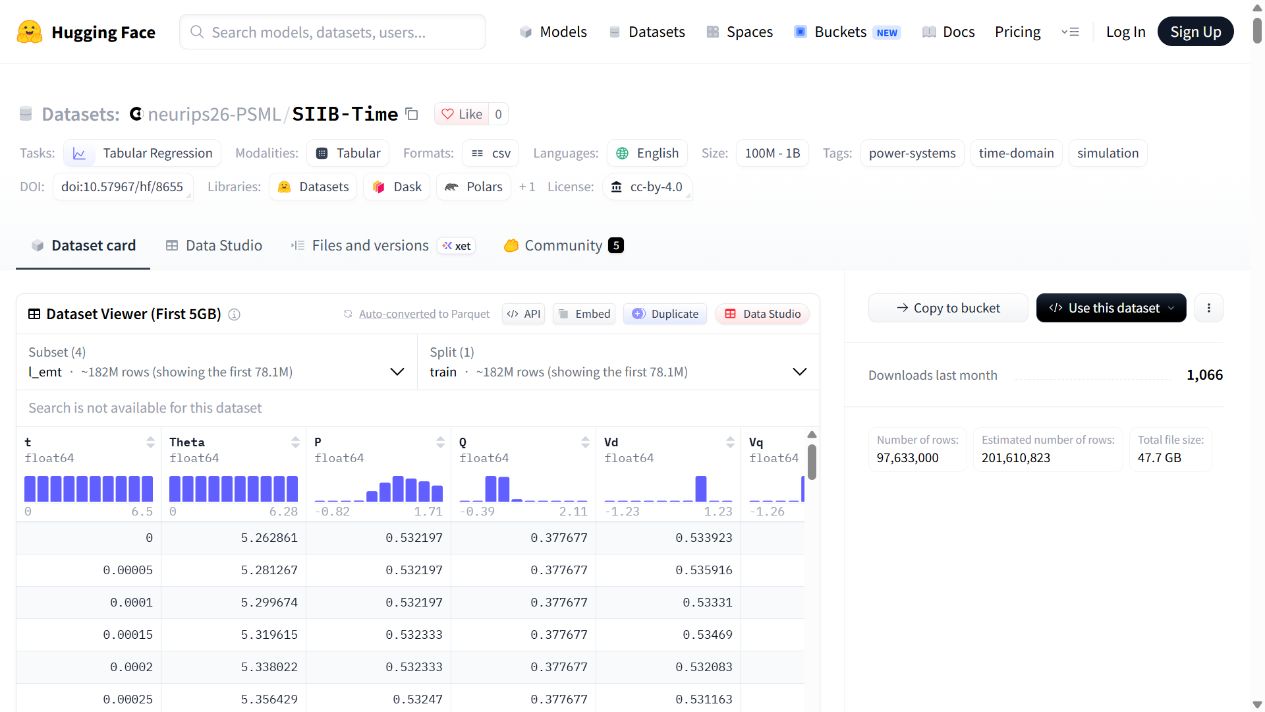The width and height of the screenshot is (1265, 712).
Task: Click the P column histogram
Action: click(x=379, y=488)
